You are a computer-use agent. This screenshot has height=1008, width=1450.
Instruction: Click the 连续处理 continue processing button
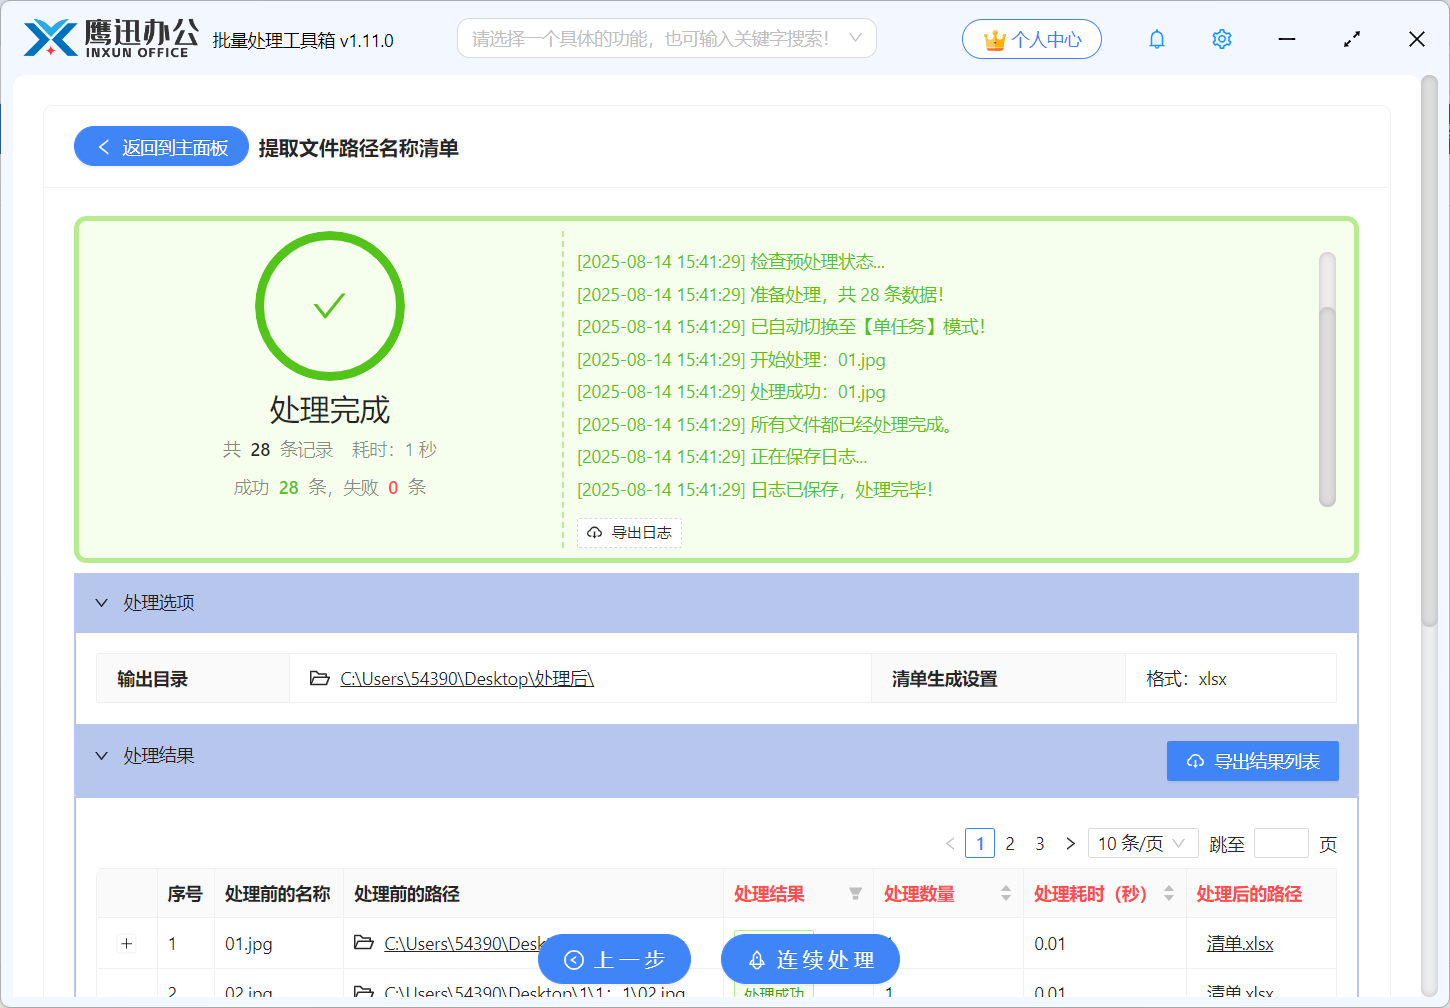coord(810,960)
